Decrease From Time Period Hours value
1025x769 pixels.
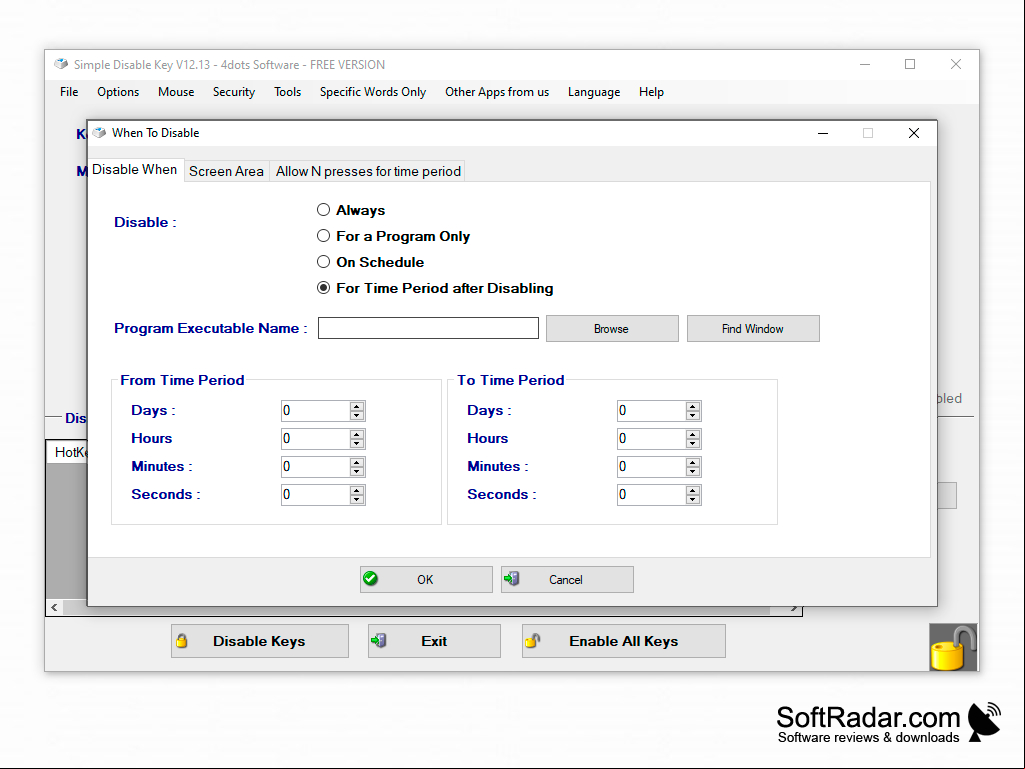coord(357,443)
